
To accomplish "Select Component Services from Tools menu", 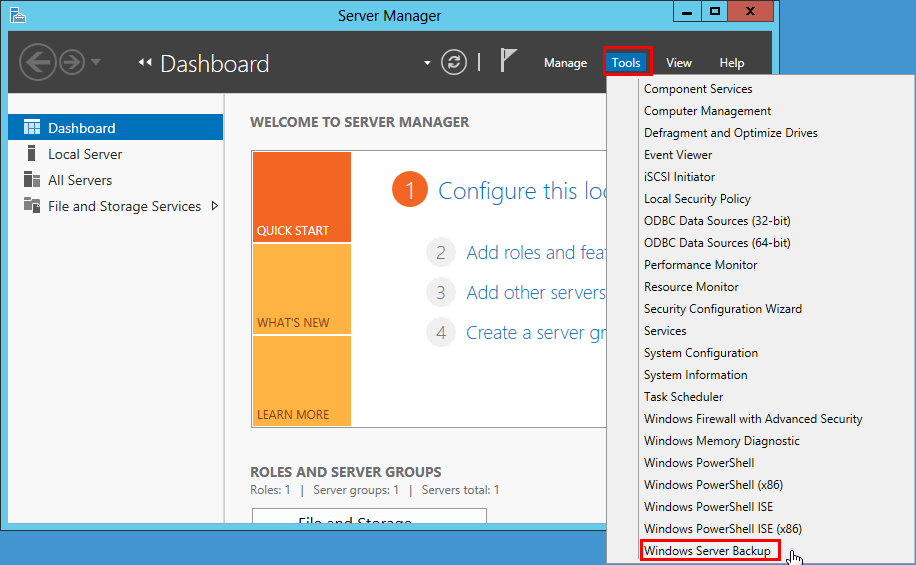I will [698, 89].
